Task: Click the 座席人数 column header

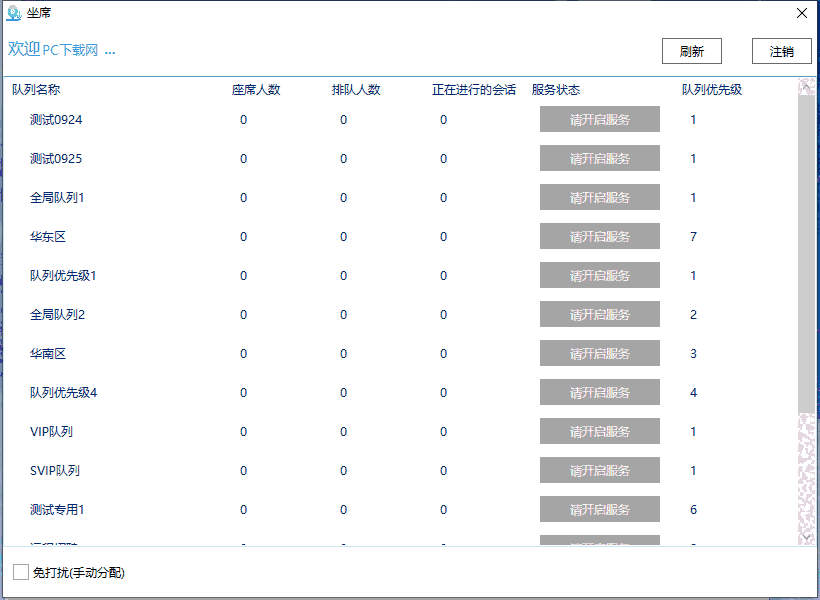Action: pyautogui.click(x=256, y=89)
